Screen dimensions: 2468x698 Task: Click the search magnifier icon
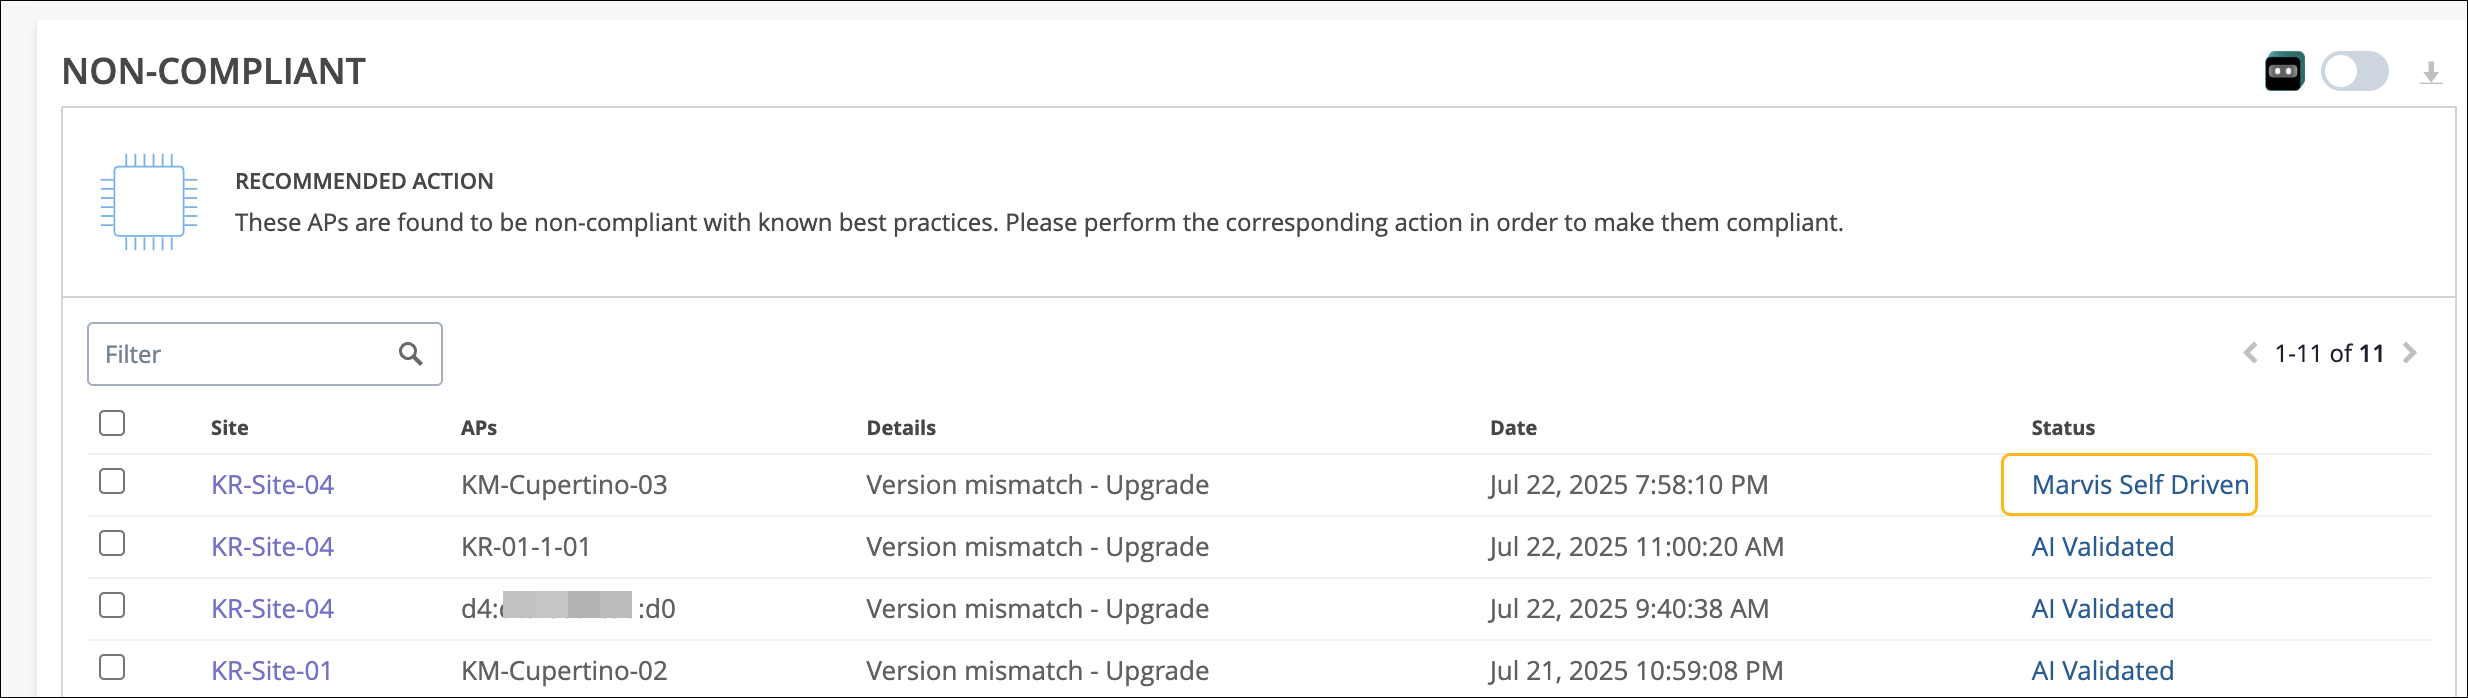click(410, 353)
